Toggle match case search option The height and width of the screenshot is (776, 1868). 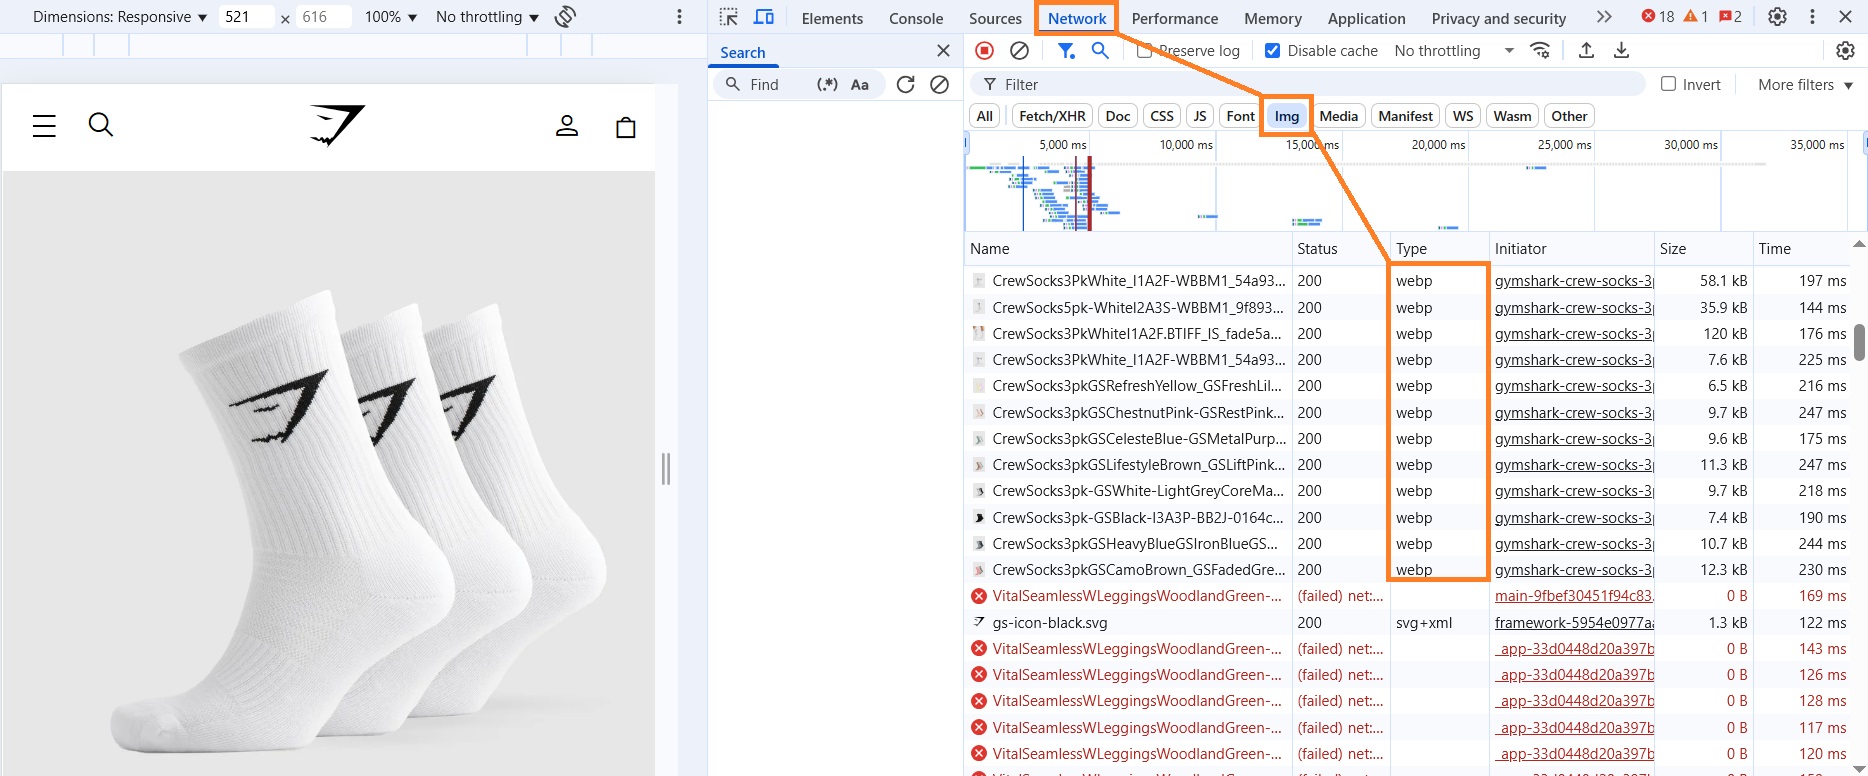(860, 85)
